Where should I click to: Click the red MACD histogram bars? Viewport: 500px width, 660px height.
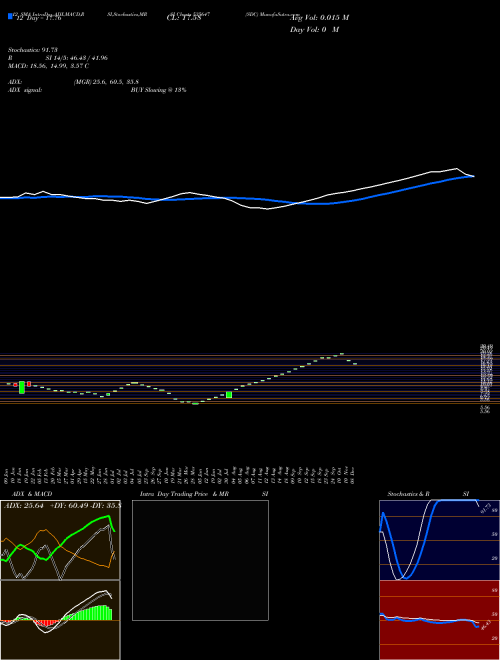pos(44,623)
